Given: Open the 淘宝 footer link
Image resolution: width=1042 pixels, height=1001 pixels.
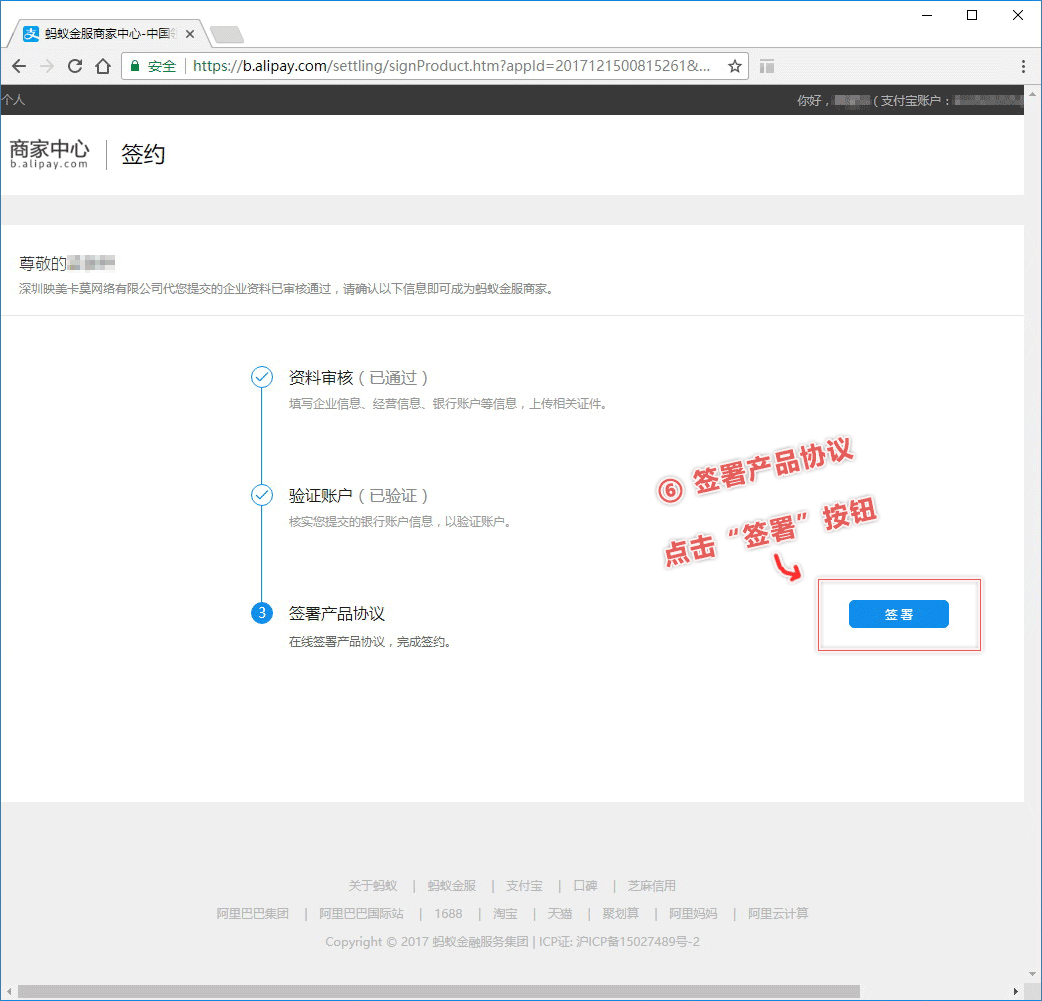Looking at the screenshot, I should pos(505,913).
